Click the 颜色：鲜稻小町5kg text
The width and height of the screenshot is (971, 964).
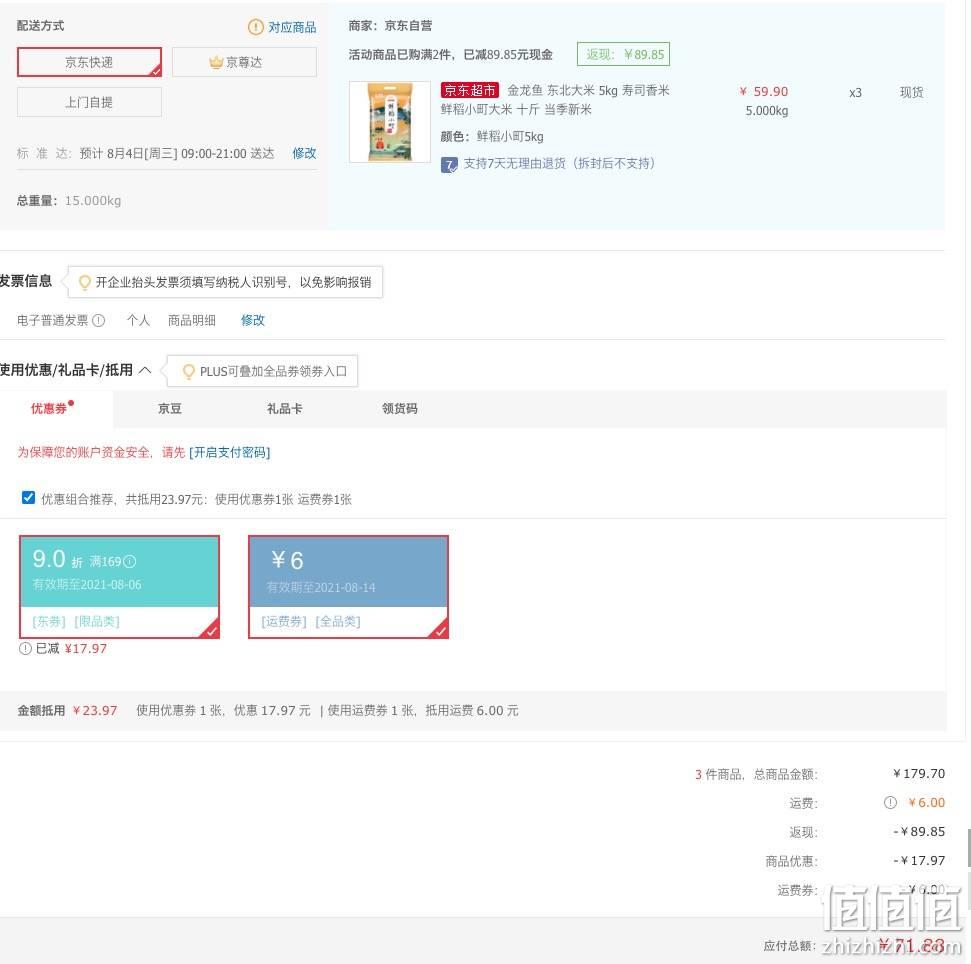coord(492,137)
